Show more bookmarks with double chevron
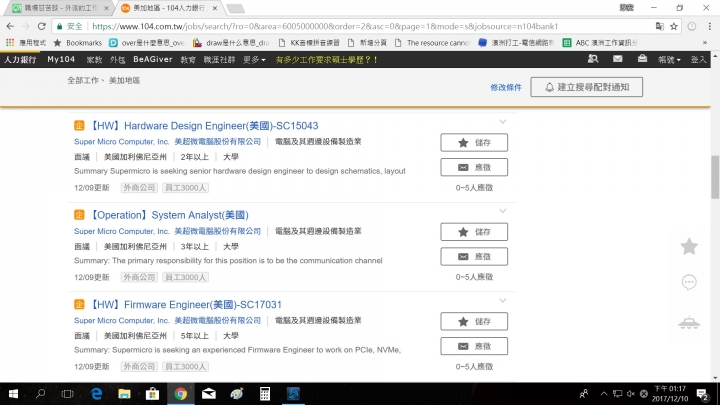This screenshot has height=405, width=720. tap(705, 43)
